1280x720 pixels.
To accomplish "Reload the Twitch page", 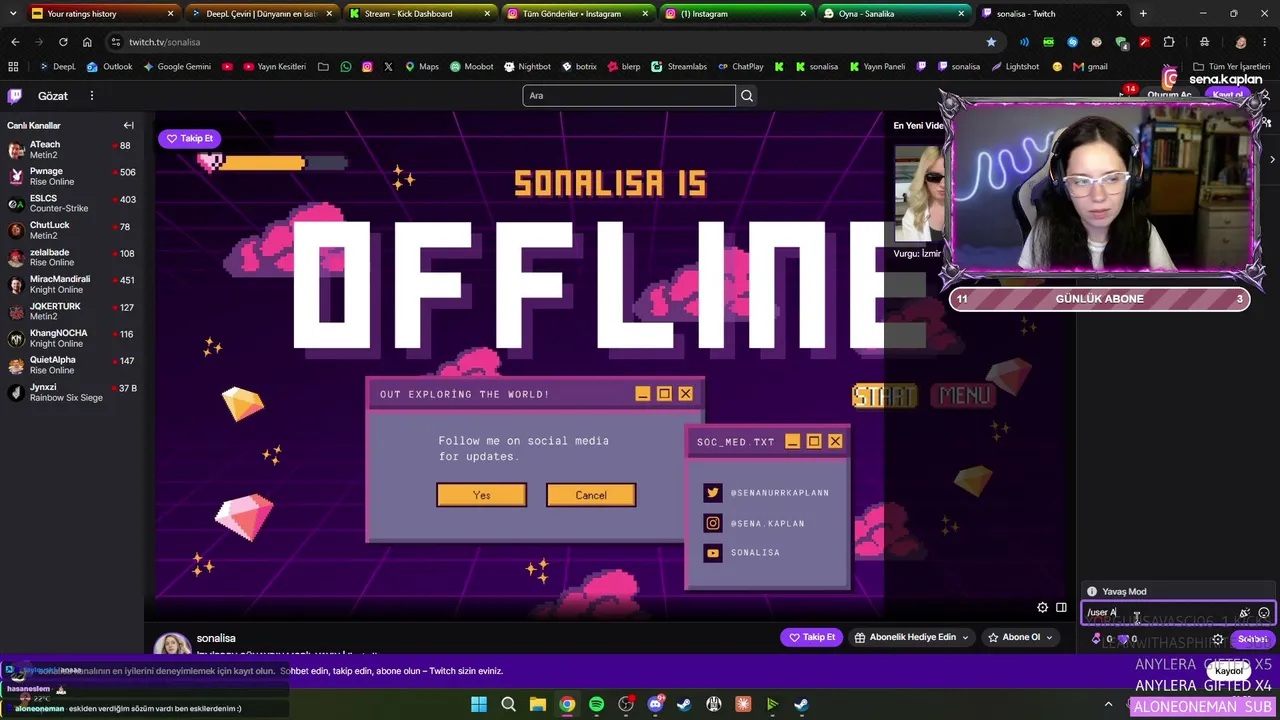I will (63, 42).
